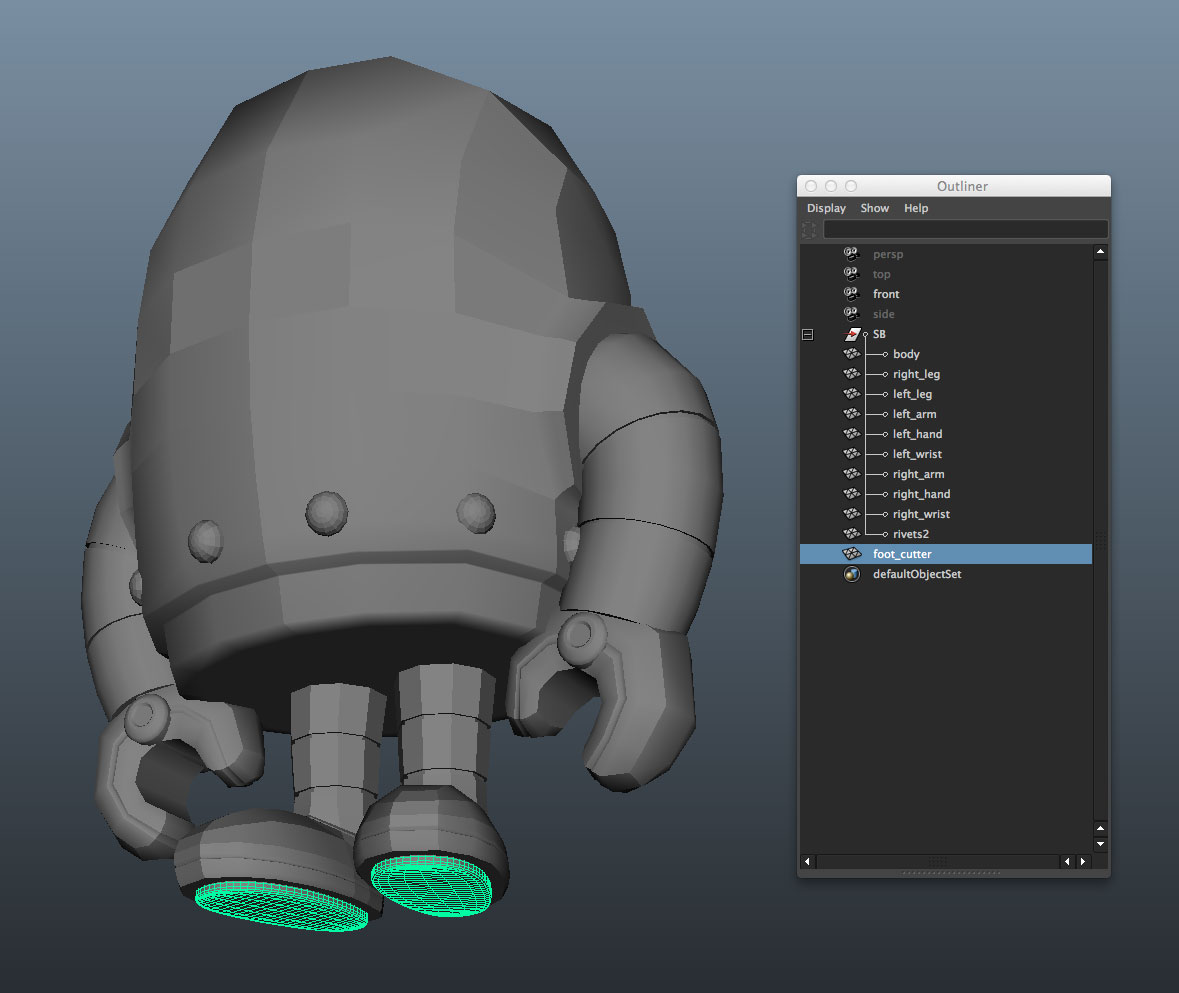Viewport: 1179px width, 993px height.
Task: Select the left_hand object
Action: [x=917, y=434]
